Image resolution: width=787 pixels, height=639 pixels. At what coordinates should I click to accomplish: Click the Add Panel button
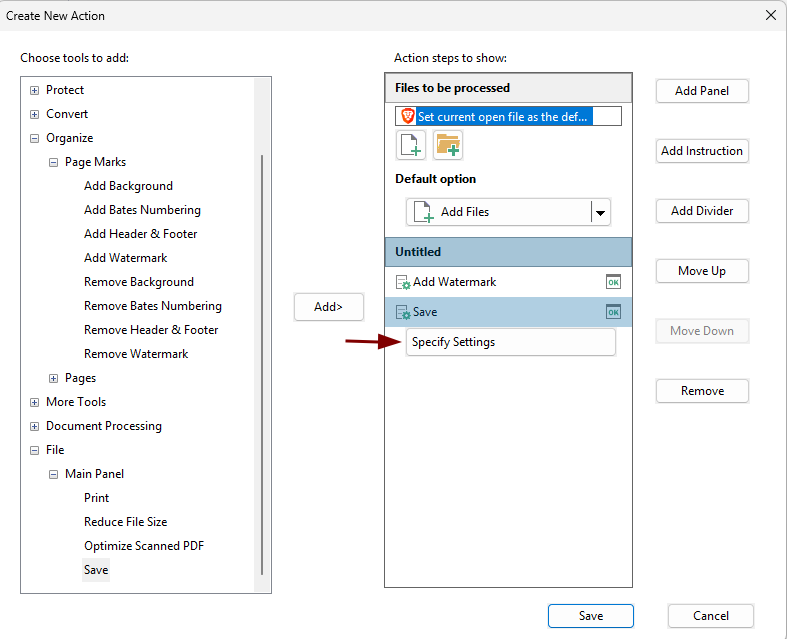702,91
